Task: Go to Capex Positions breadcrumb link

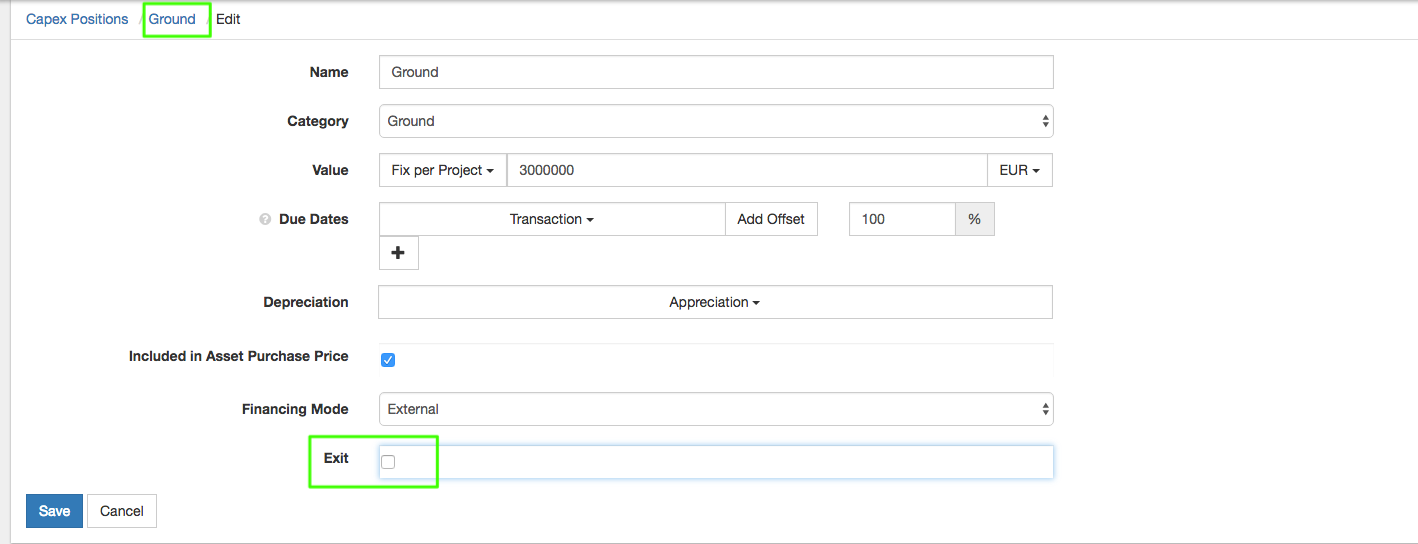Action: pyautogui.click(x=77, y=19)
